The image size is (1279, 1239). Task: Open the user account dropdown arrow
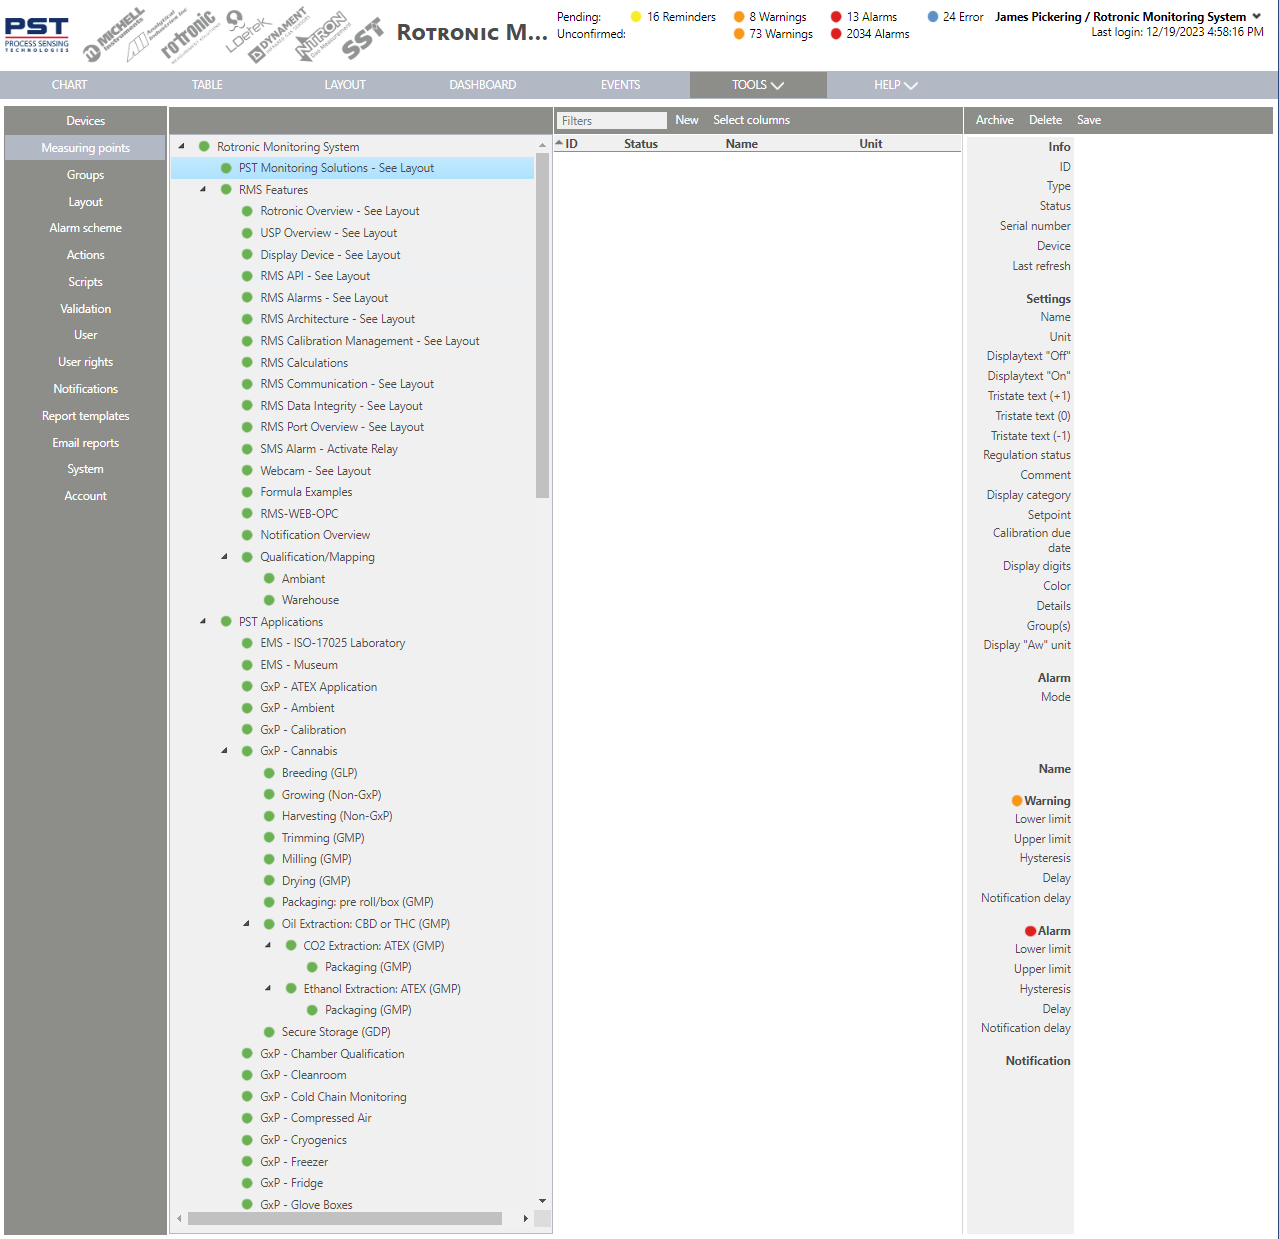pyautogui.click(x=1257, y=17)
